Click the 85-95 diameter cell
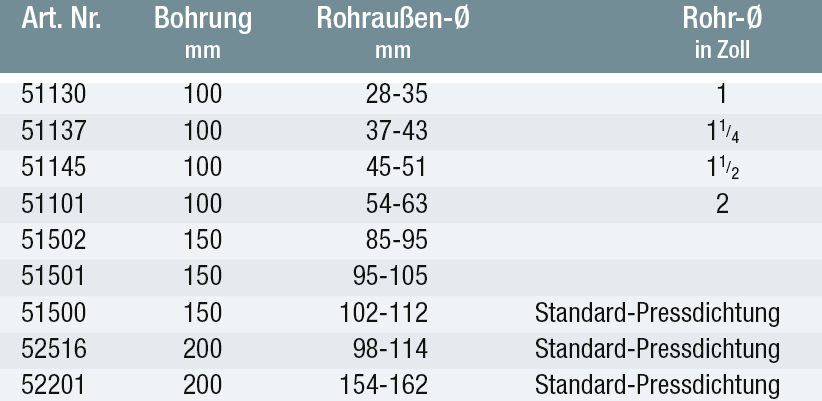This screenshot has width=822, height=401. (x=396, y=240)
